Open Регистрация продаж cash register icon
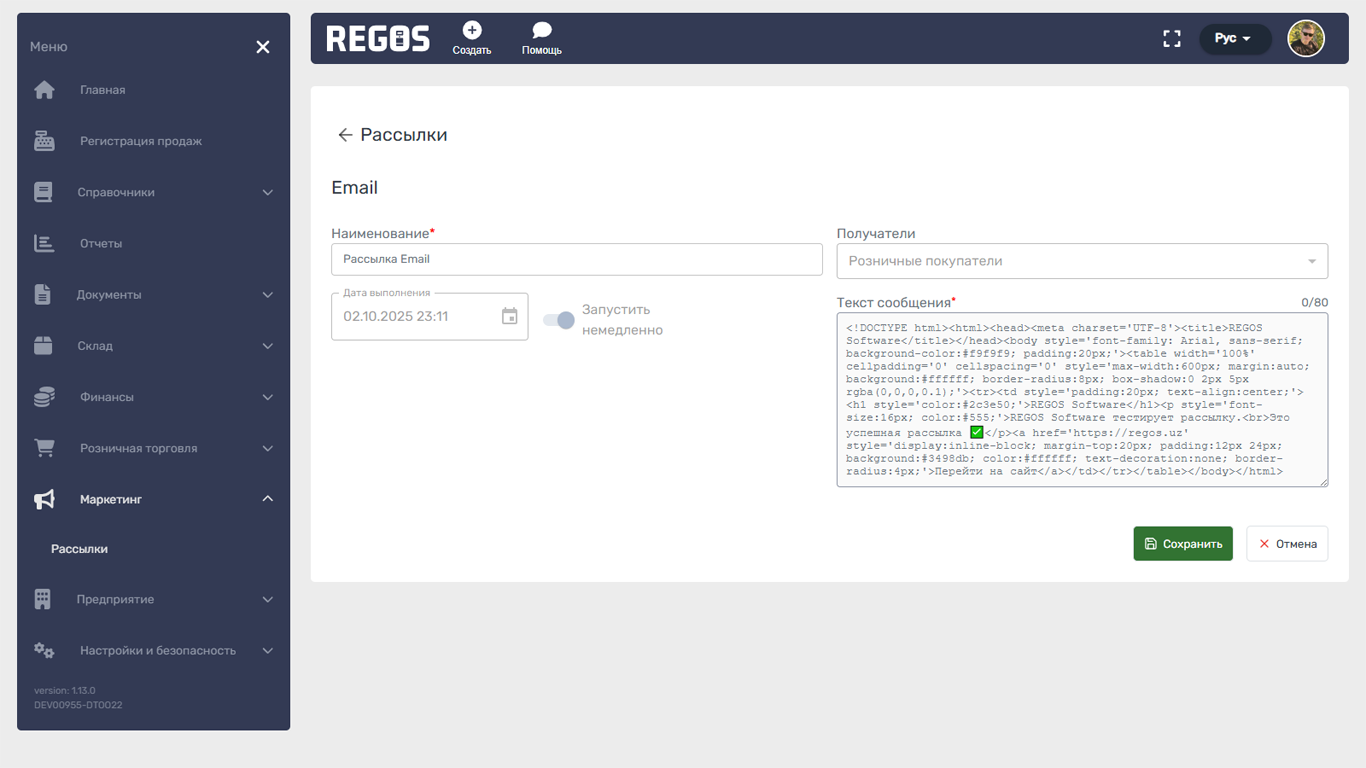The width and height of the screenshot is (1366, 768). [45, 141]
